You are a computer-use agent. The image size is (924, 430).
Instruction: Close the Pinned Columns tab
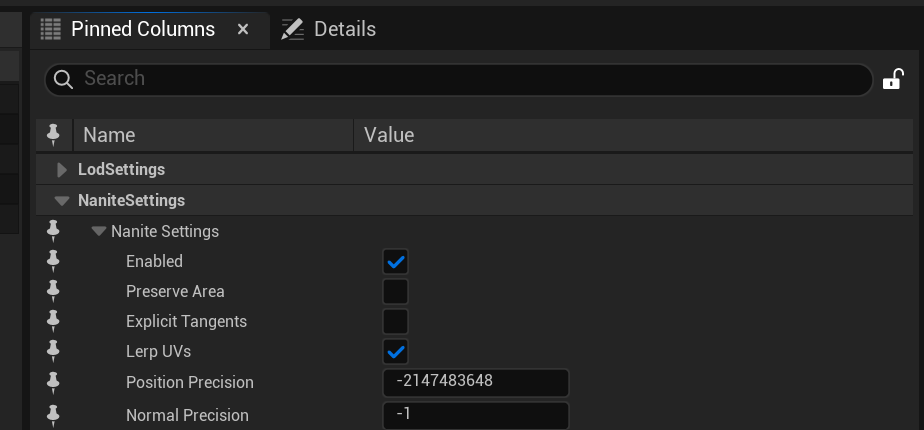tap(243, 29)
